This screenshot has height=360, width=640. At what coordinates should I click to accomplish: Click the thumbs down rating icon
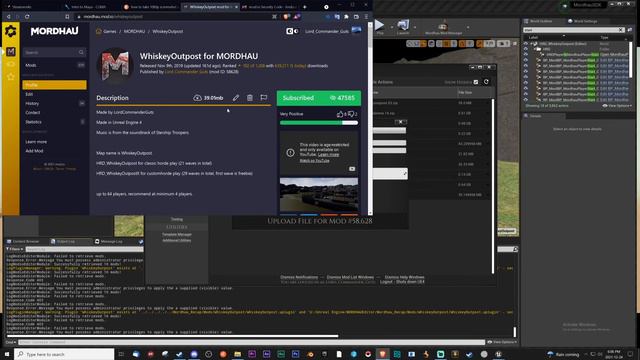point(351,114)
